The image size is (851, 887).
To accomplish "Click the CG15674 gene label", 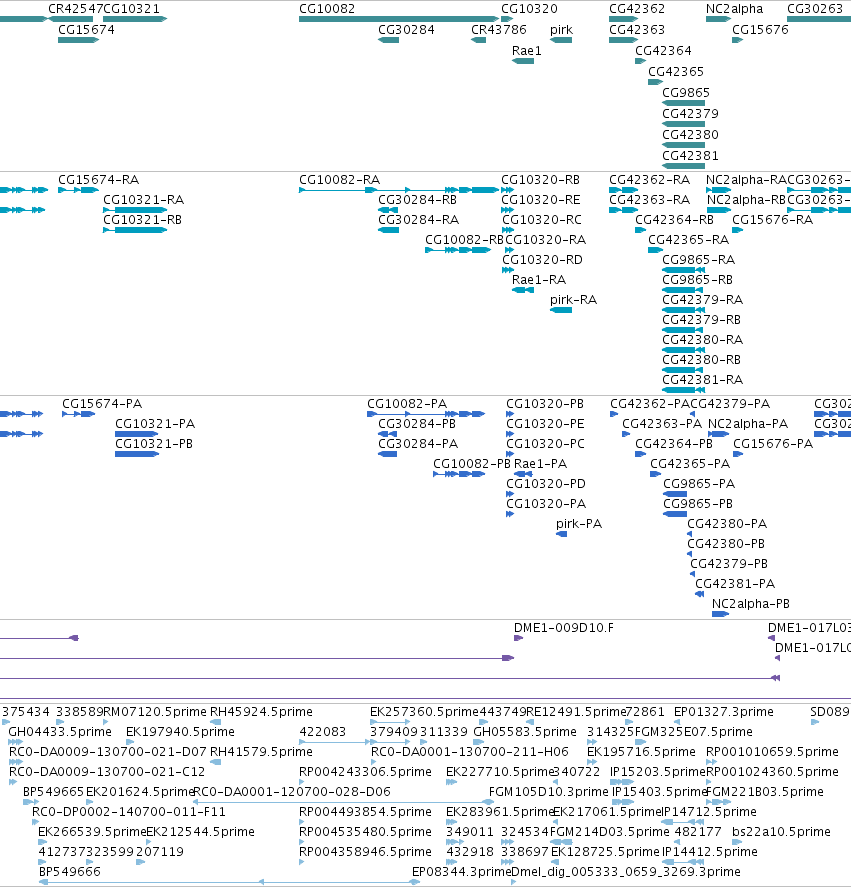I will point(86,30).
